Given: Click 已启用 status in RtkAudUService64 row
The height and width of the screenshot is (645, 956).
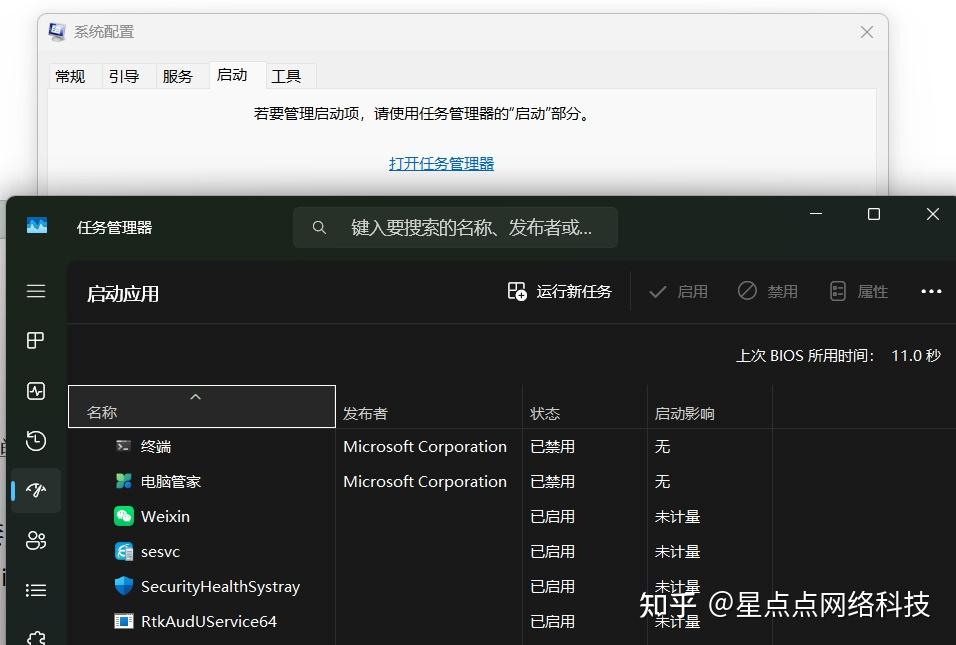Looking at the screenshot, I should 552,621.
